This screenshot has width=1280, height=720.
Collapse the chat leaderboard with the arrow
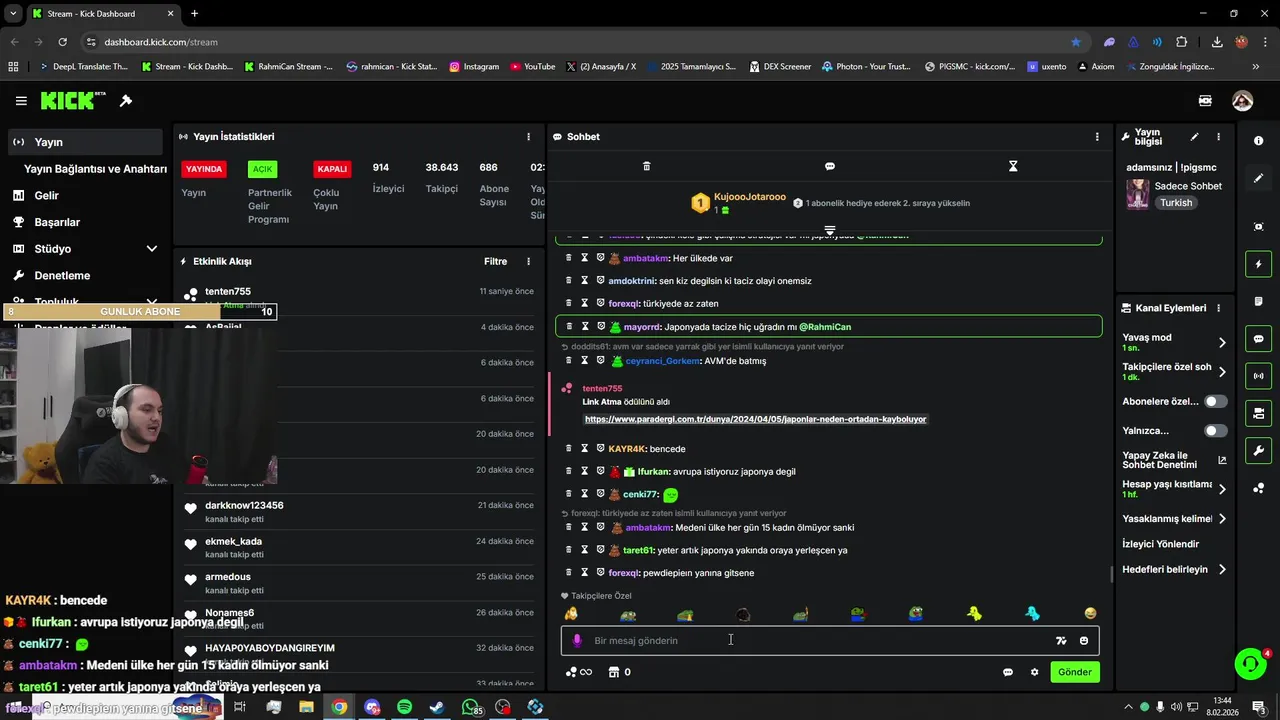point(829,230)
